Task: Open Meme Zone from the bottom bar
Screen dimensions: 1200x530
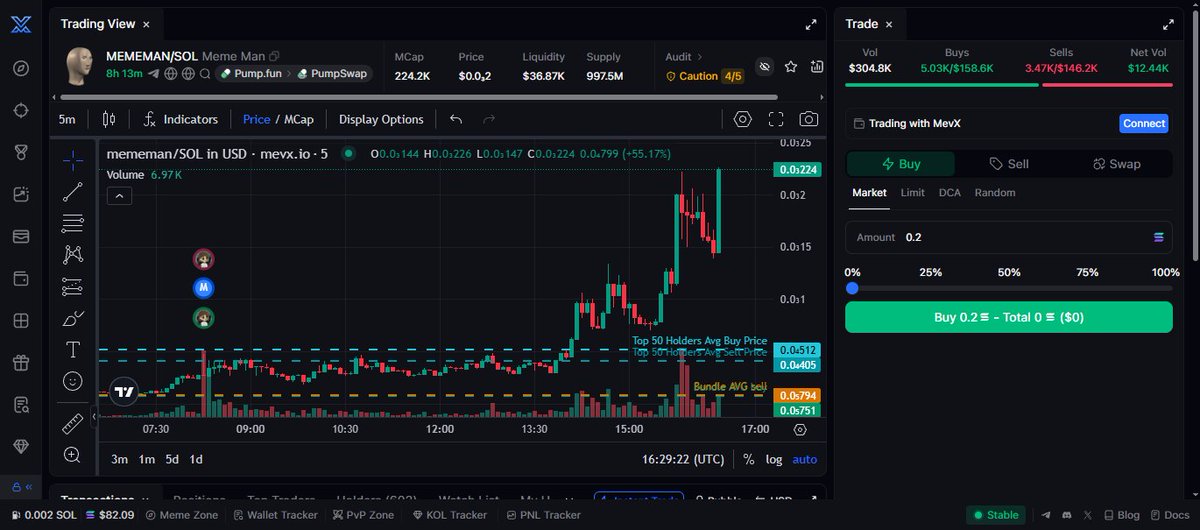Action: (x=182, y=515)
